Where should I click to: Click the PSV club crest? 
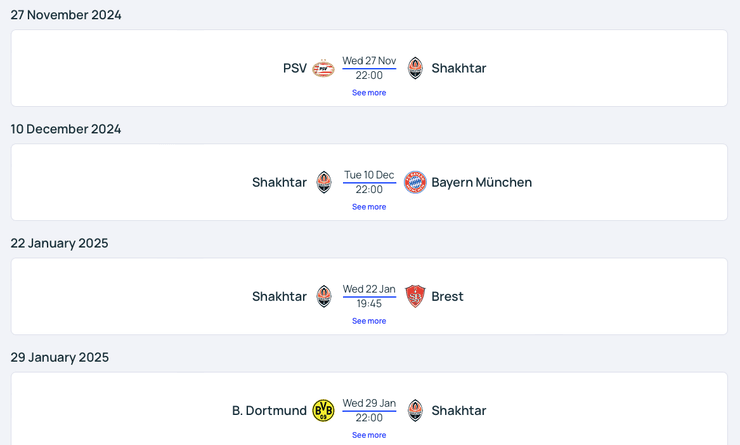coord(323,68)
